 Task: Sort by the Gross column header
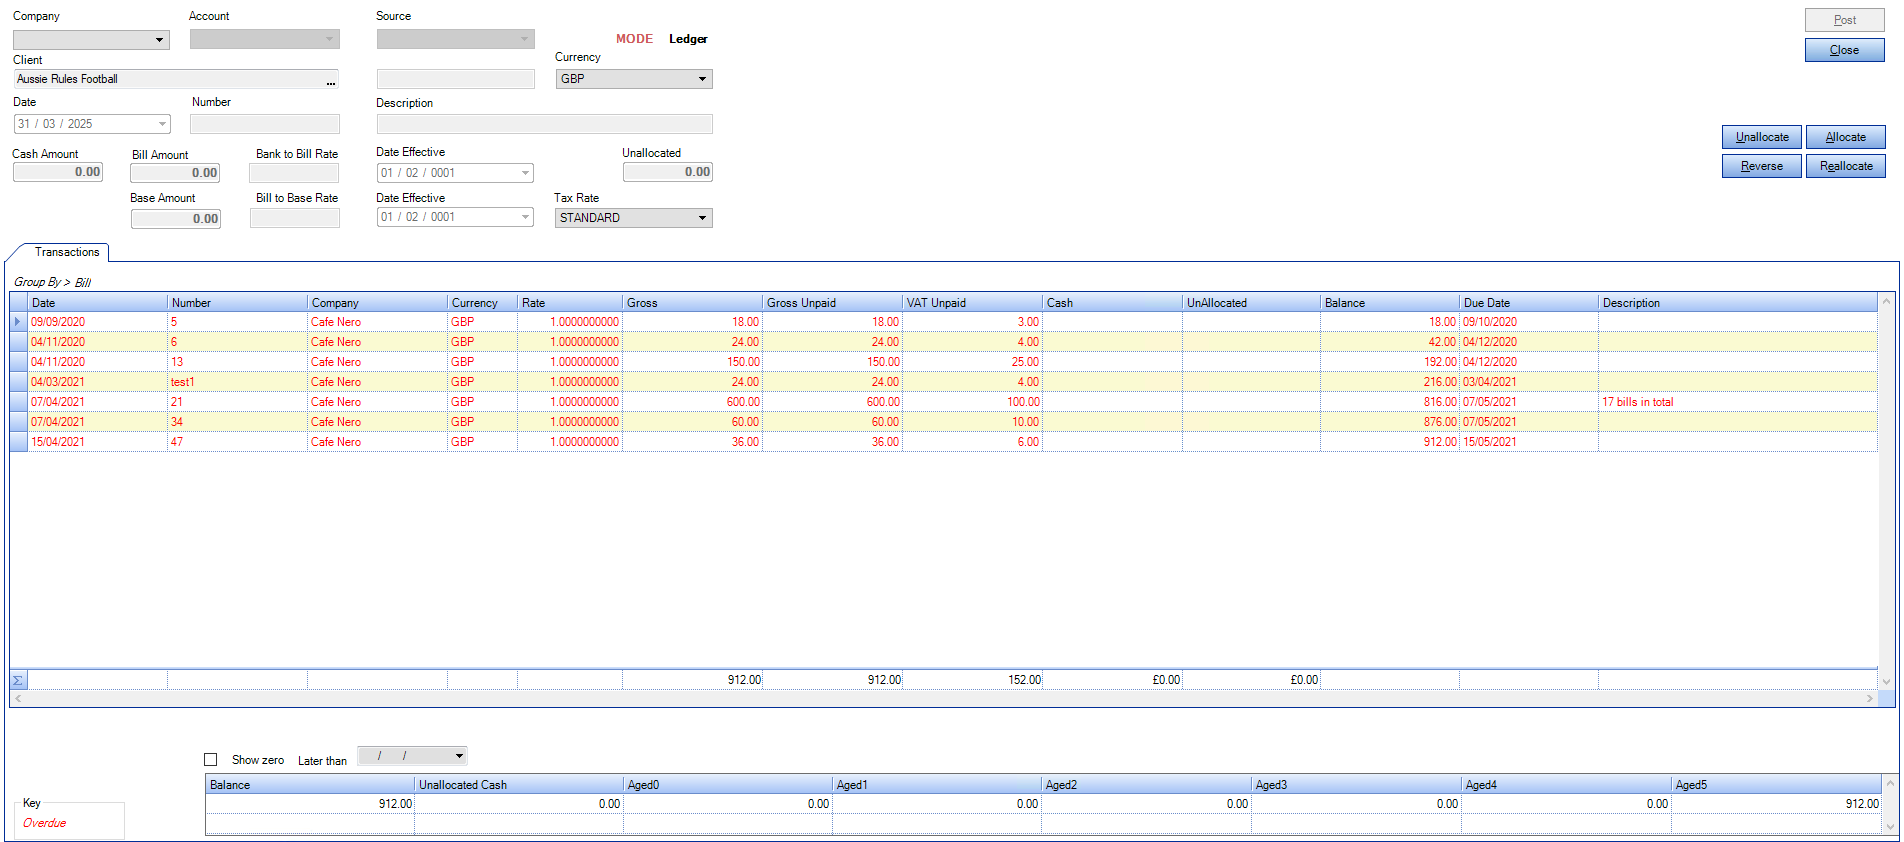[692, 303]
